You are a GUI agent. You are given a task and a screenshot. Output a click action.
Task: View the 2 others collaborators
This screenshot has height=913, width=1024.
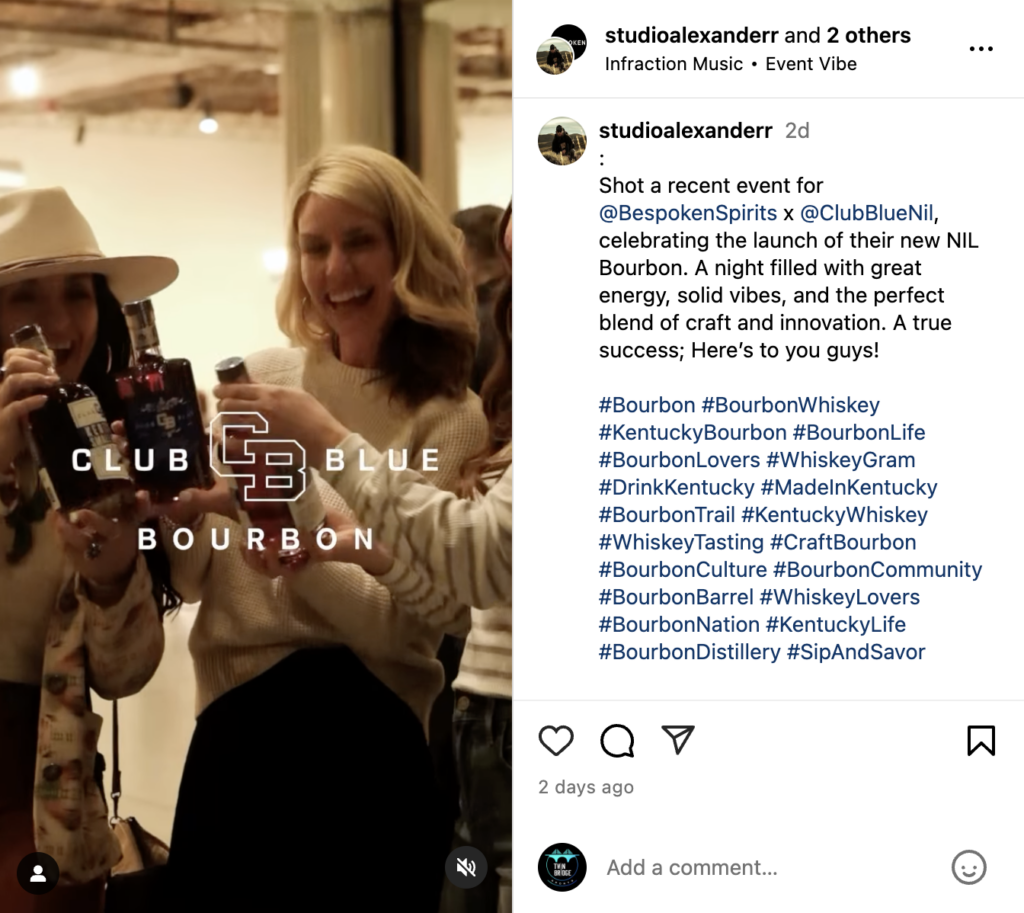tap(869, 35)
